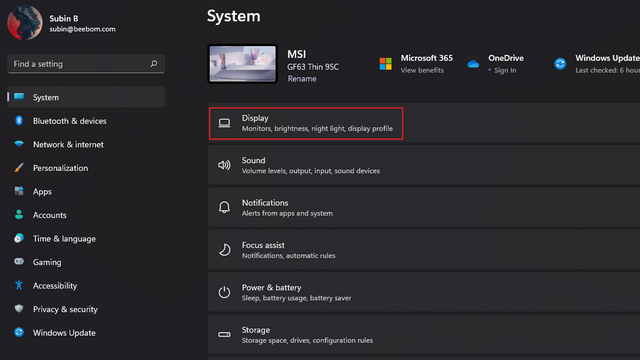
Task: Click the Display laptop icon
Action: [x=224, y=123]
